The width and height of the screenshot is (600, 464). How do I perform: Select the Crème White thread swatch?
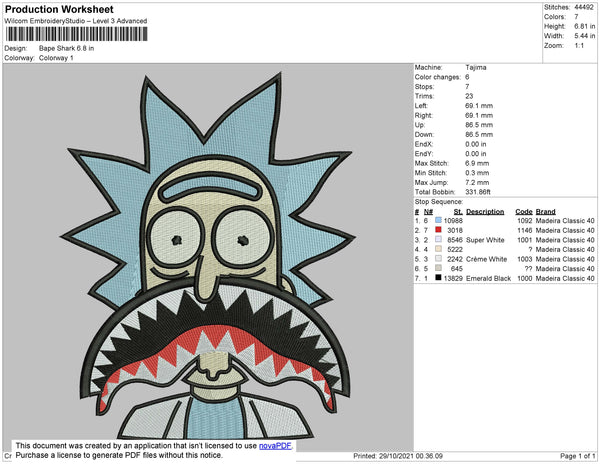[438, 259]
